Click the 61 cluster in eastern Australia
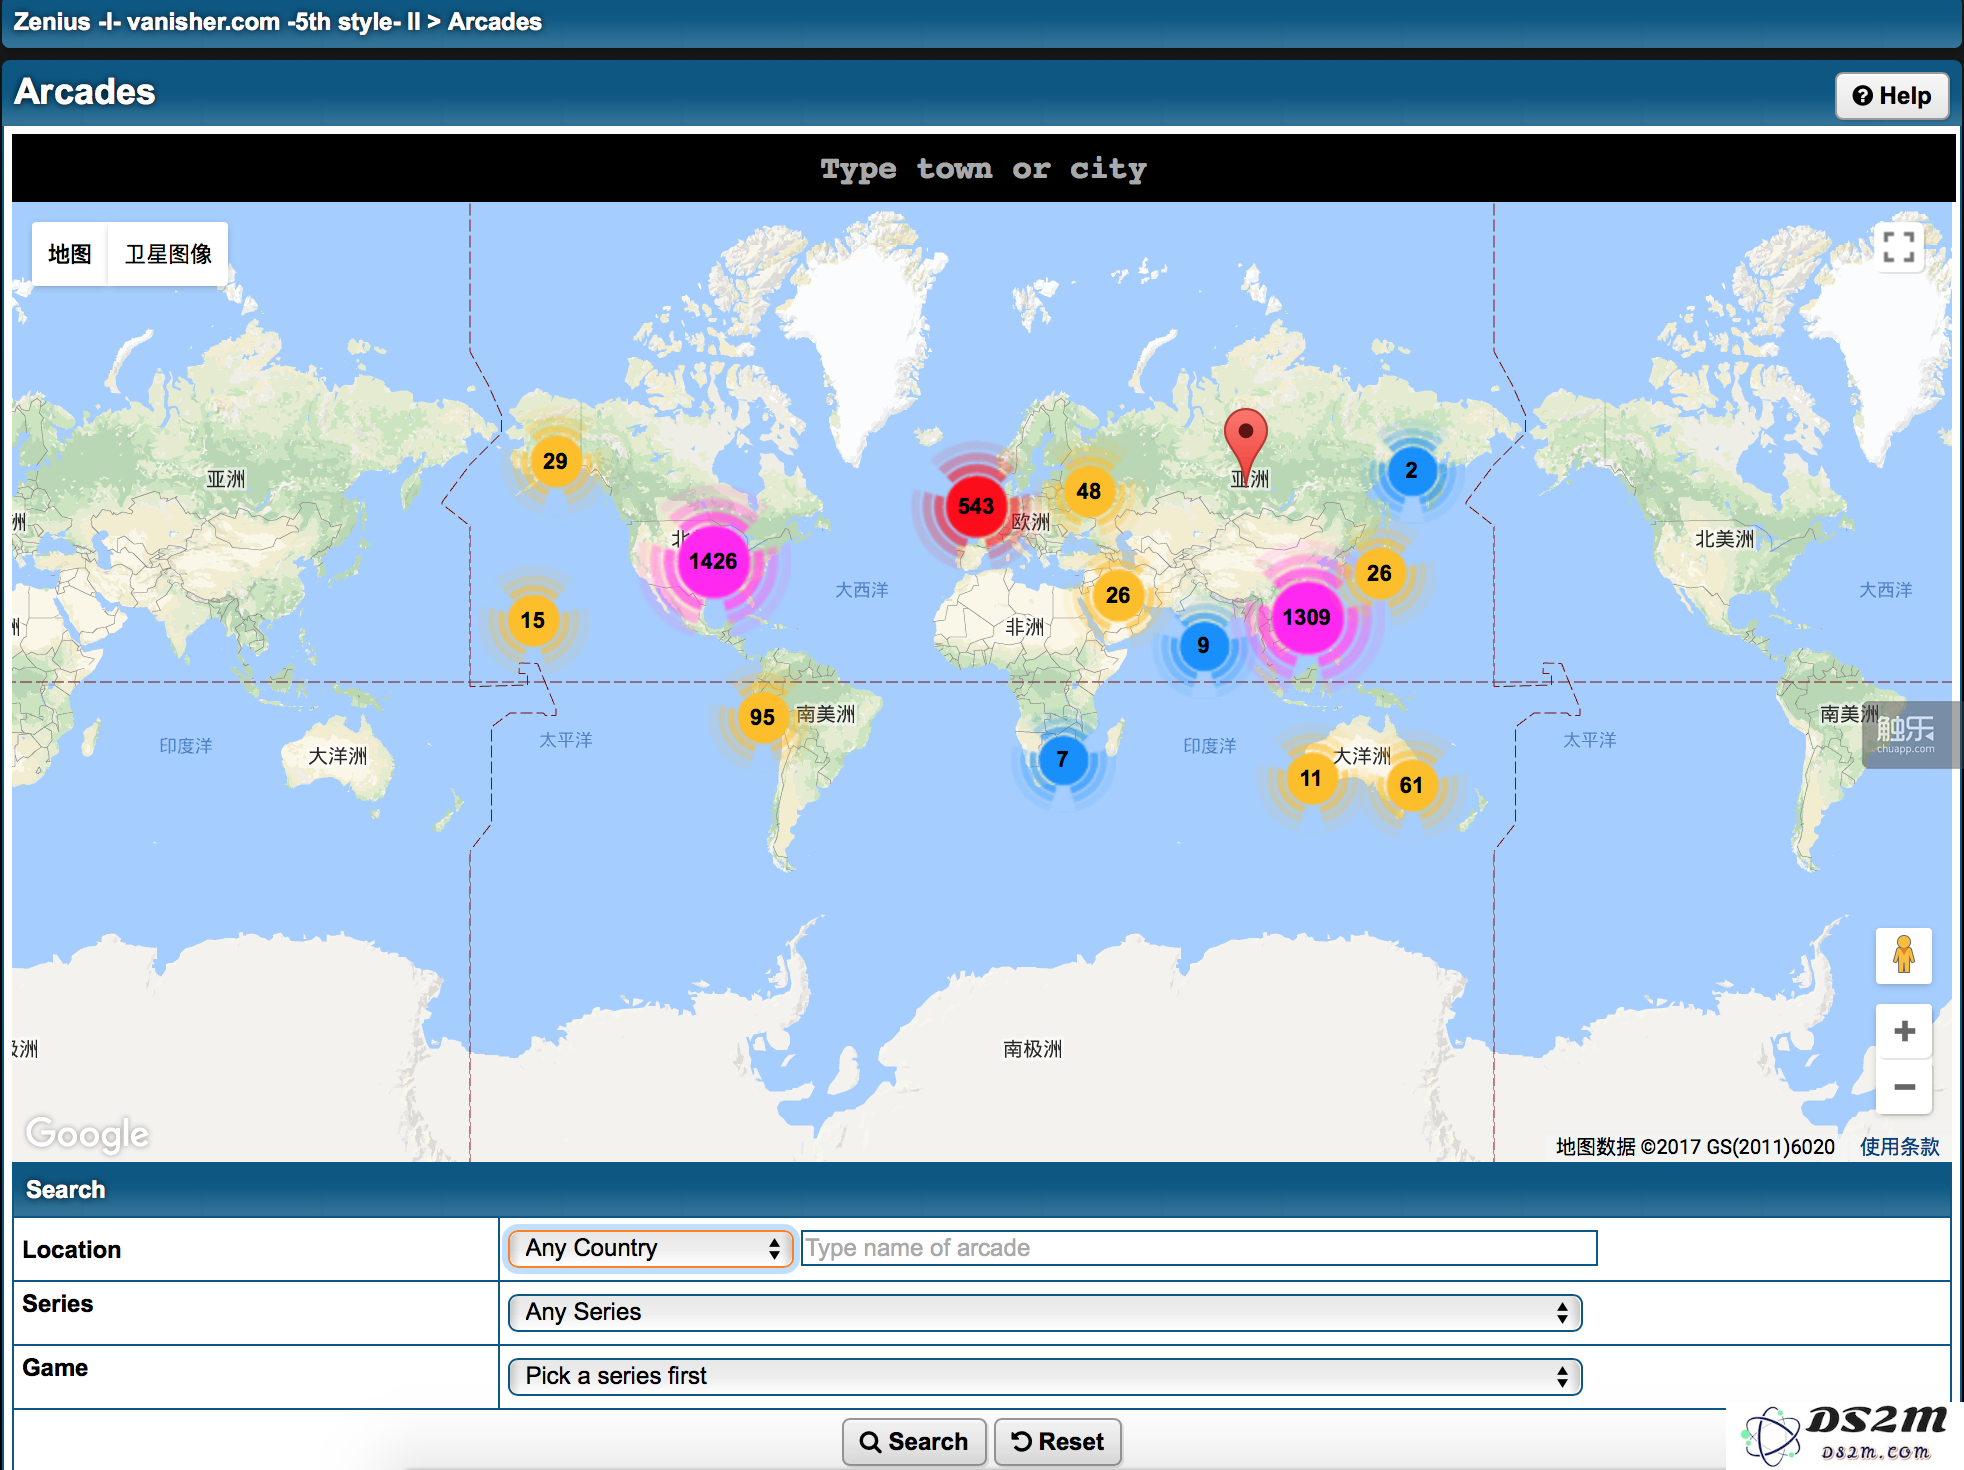Viewport: 1964px width, 1470px height. pyautogui.click(x=1411, y=785)
